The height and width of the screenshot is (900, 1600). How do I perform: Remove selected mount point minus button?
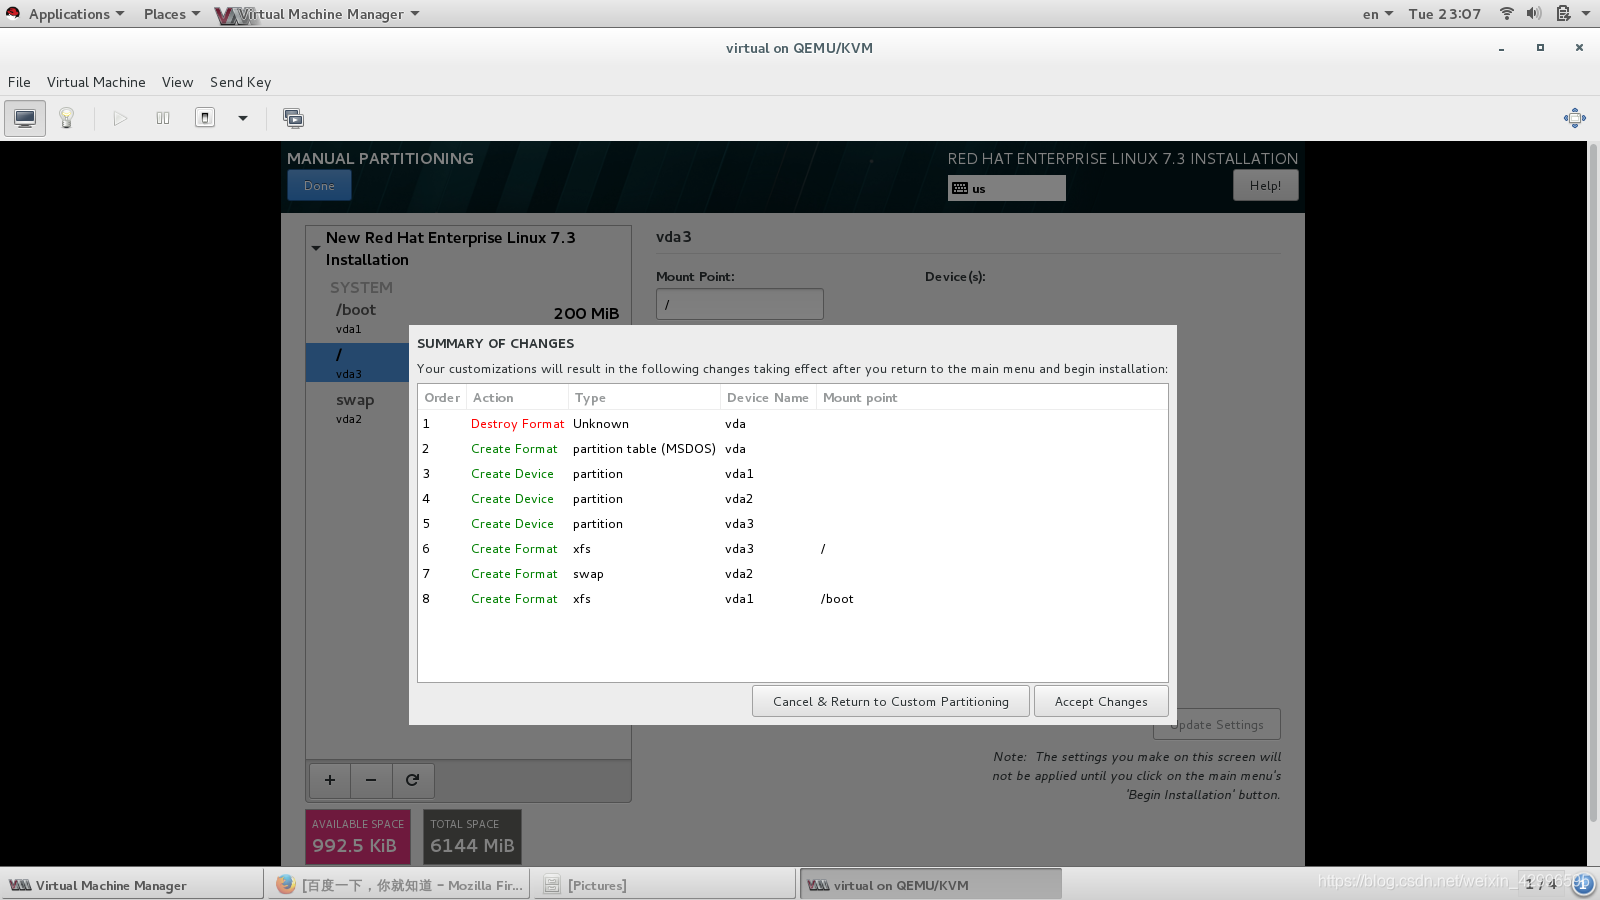(371, 780)
